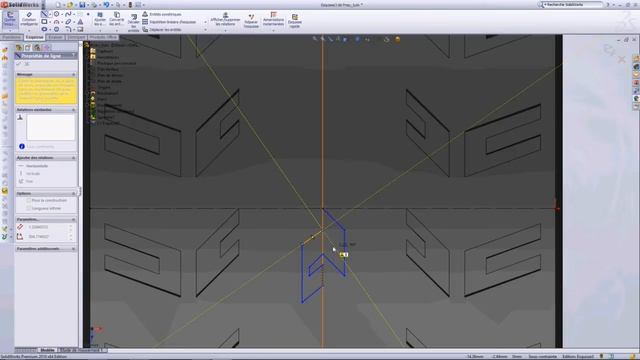This screenshot has width=640, height=360.
Task: Open dropdown arrow below Cotation intelligente
Action: pyautogui.click(x=29, y=30)
